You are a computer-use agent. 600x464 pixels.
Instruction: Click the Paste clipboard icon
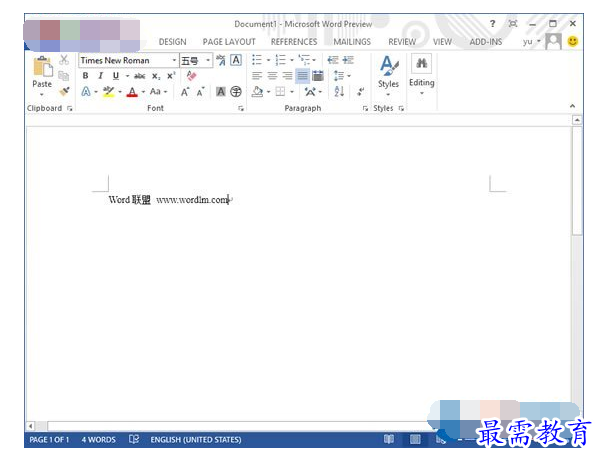click(42, 66)
